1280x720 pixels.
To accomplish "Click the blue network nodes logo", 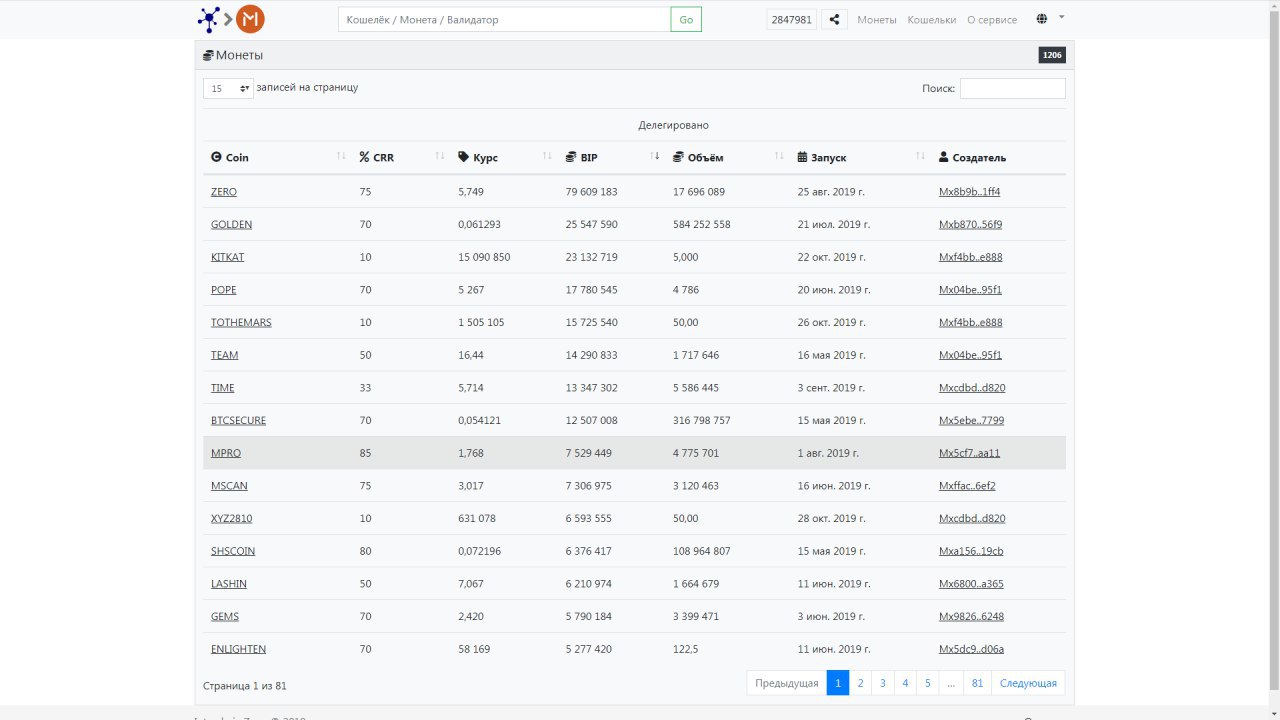I will pyautogui.click(x=208, y=19).
